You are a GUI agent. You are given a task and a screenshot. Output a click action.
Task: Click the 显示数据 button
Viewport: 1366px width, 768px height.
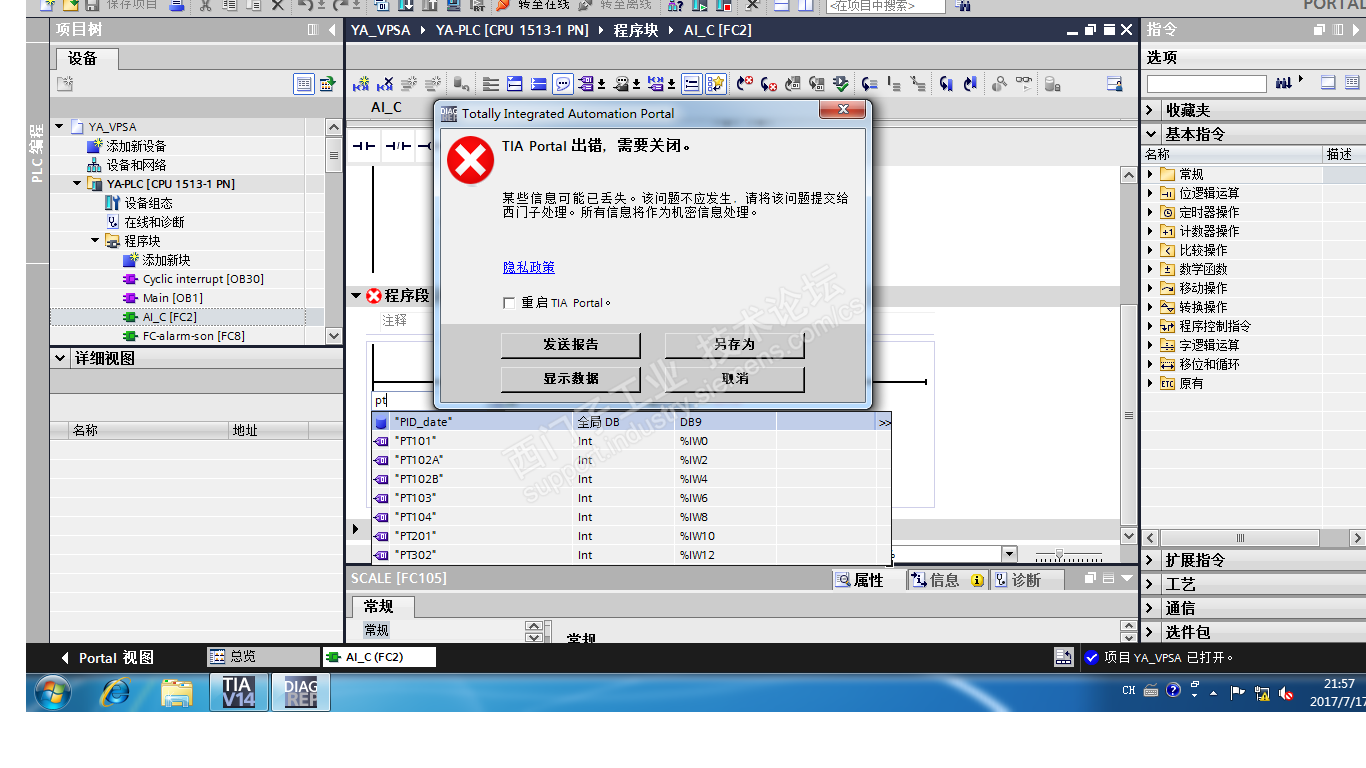[571, 379]
